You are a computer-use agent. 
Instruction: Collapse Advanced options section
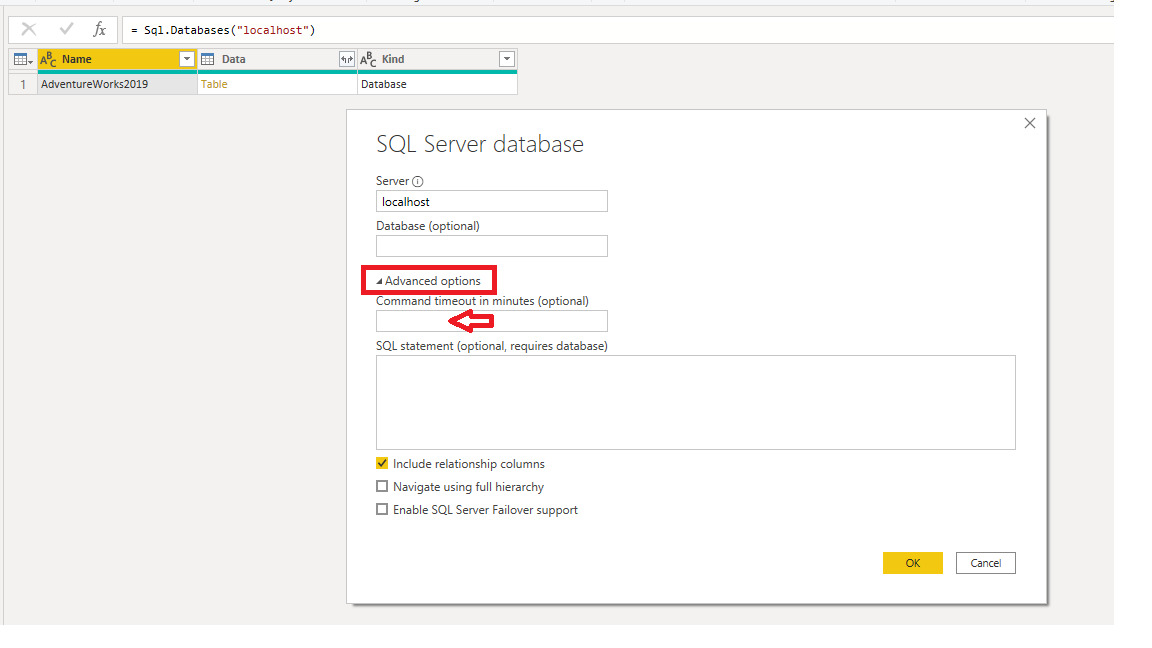coord(428,281)
